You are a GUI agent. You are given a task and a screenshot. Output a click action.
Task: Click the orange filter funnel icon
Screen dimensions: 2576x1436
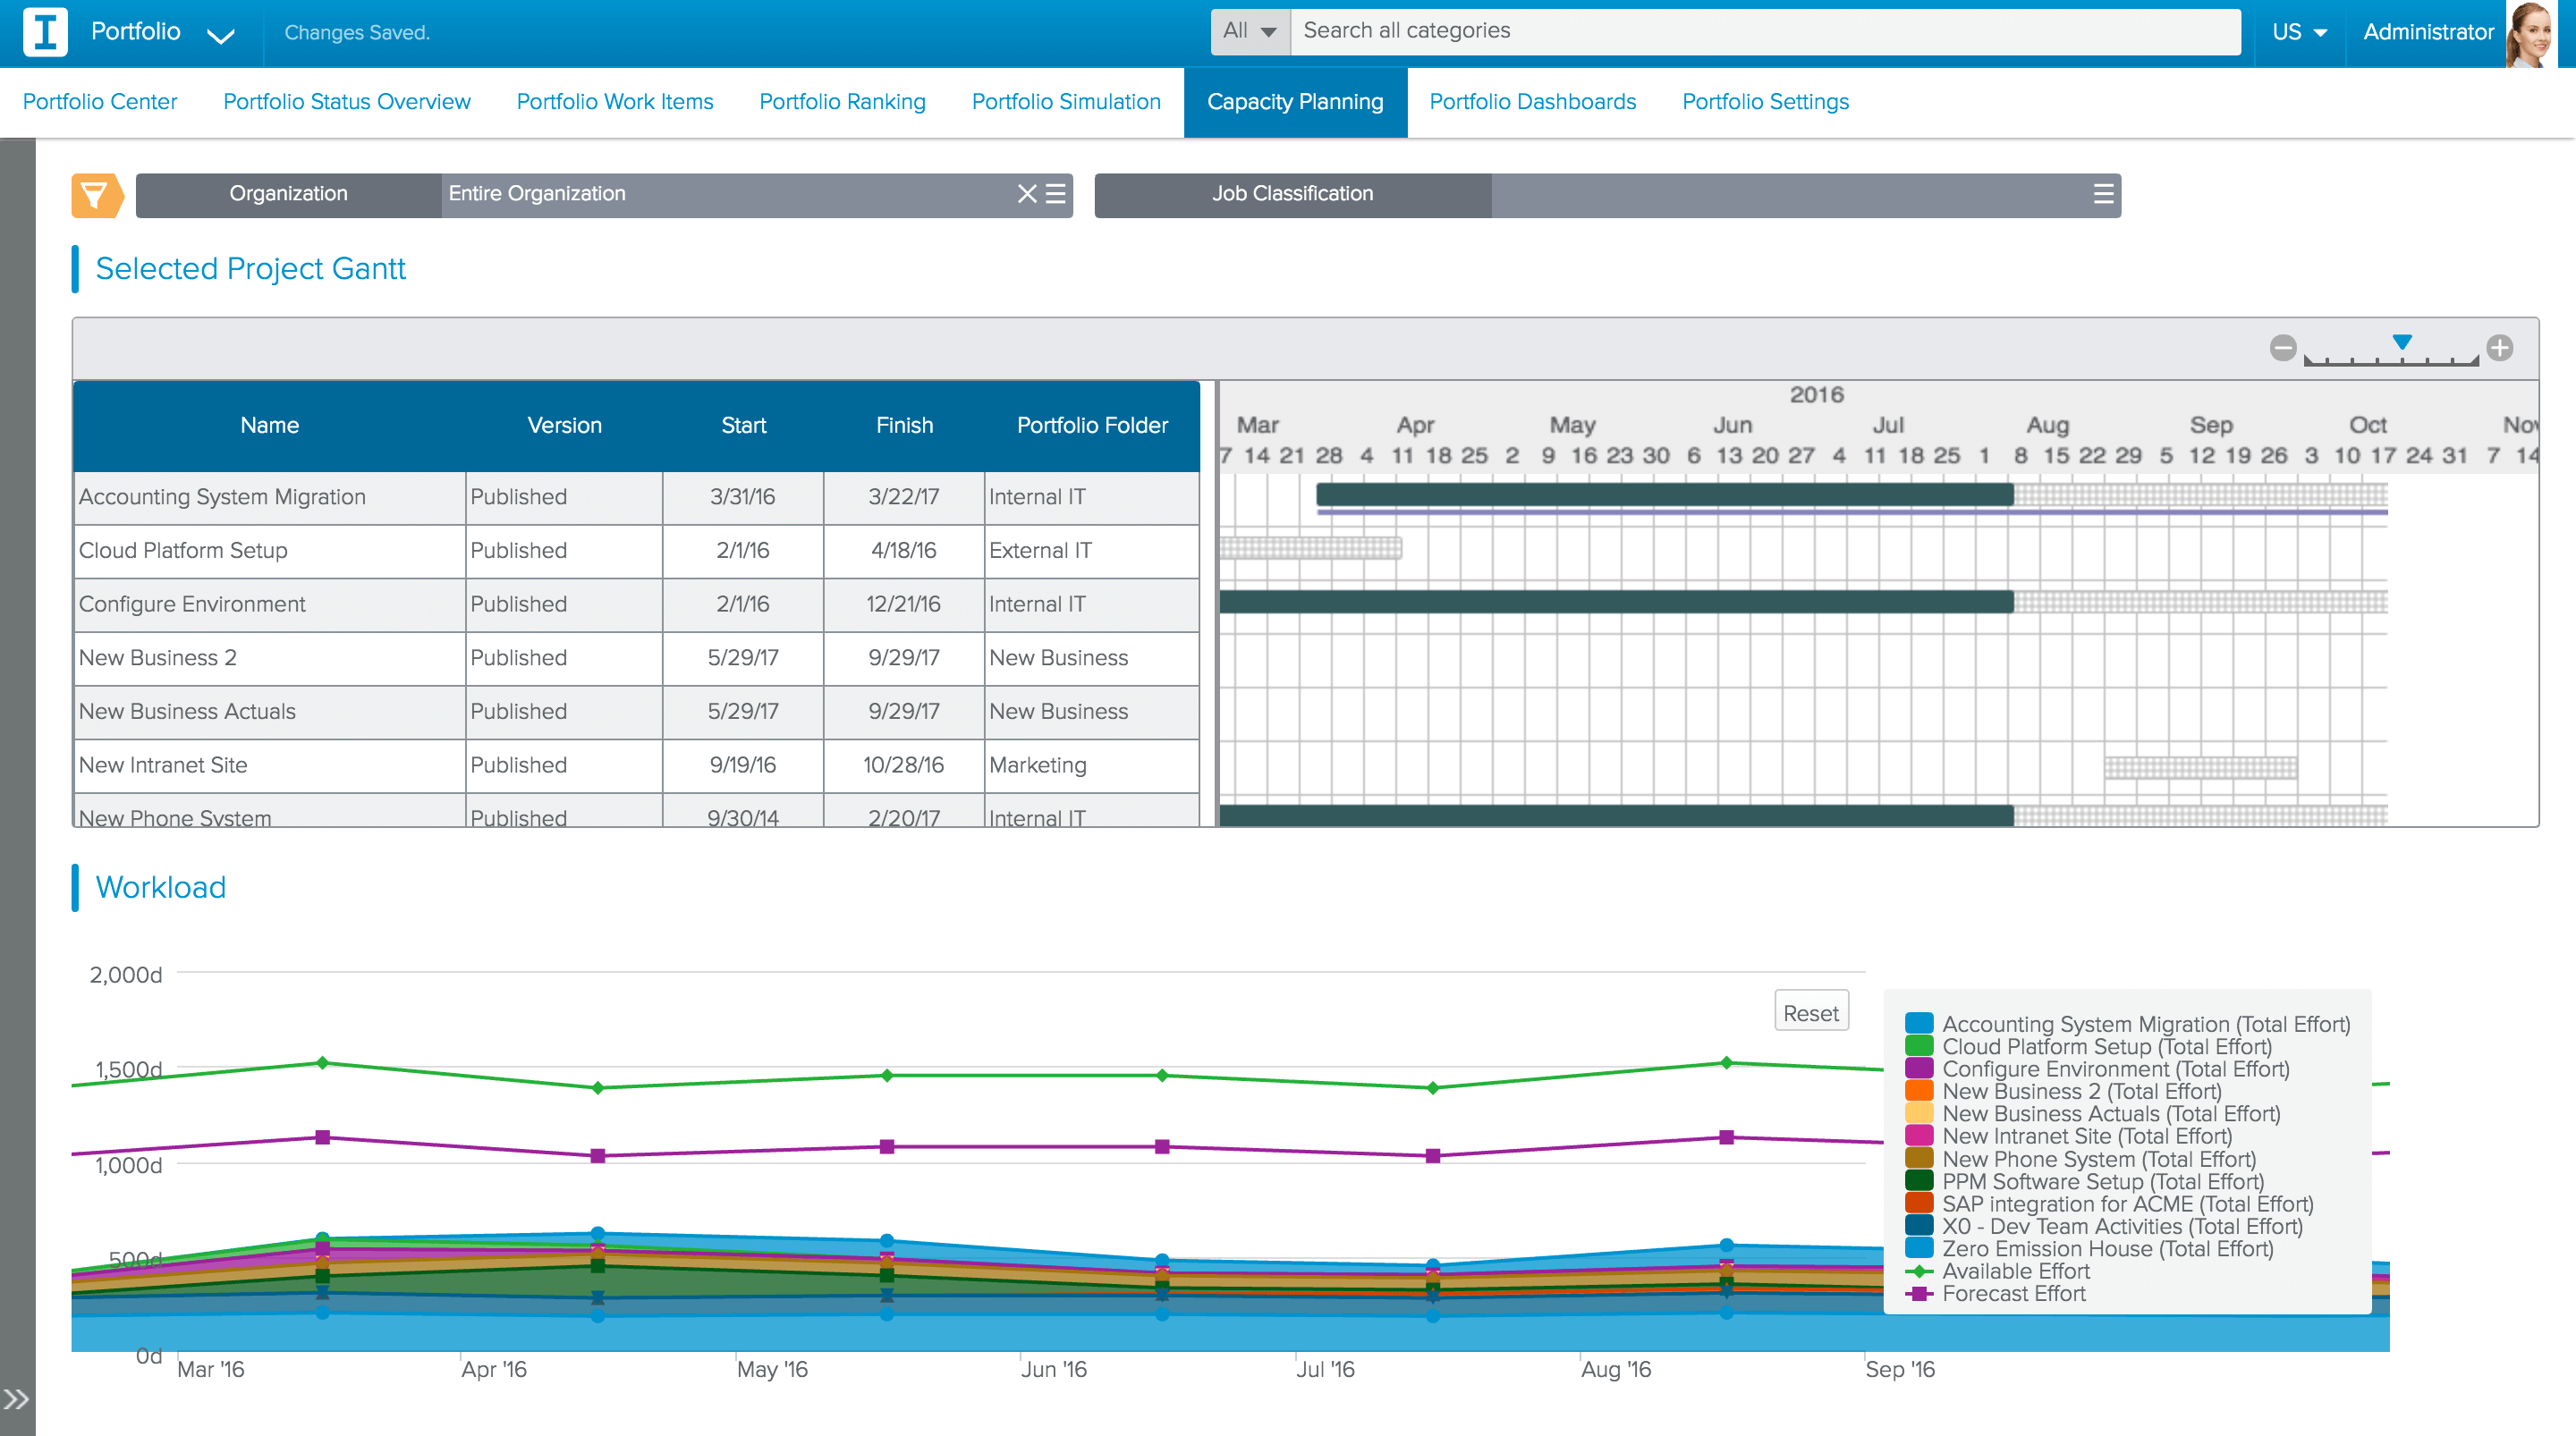pyautogui.click(x=96, y=195)
